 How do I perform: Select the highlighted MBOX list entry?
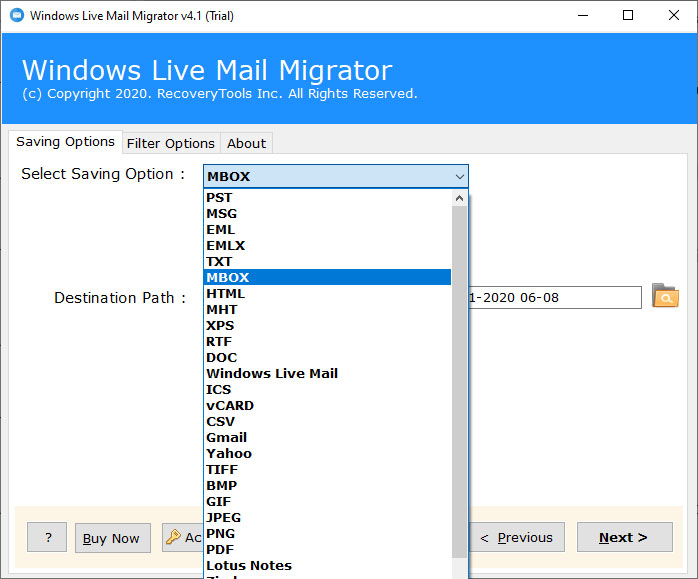pos(327,277)
